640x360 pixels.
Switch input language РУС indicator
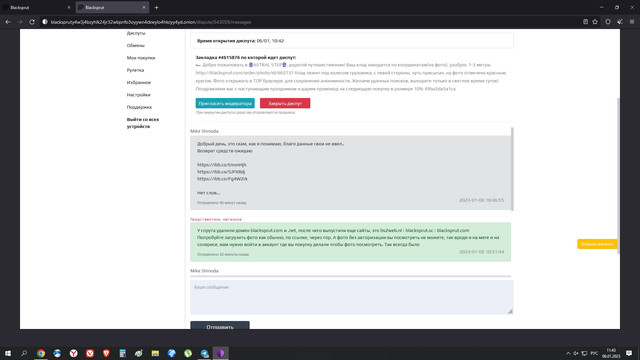pos(594,353)
